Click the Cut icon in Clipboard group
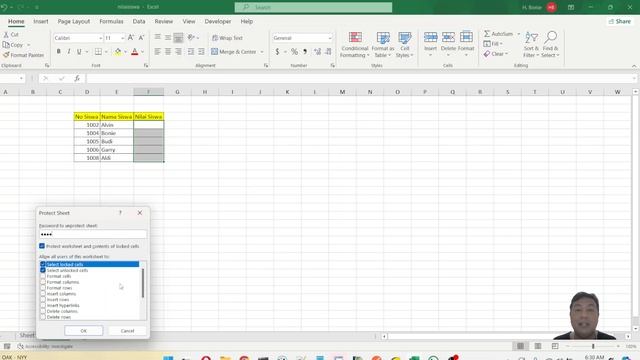The width and height of the screenshot is (640, 360). tap(6, 35)
